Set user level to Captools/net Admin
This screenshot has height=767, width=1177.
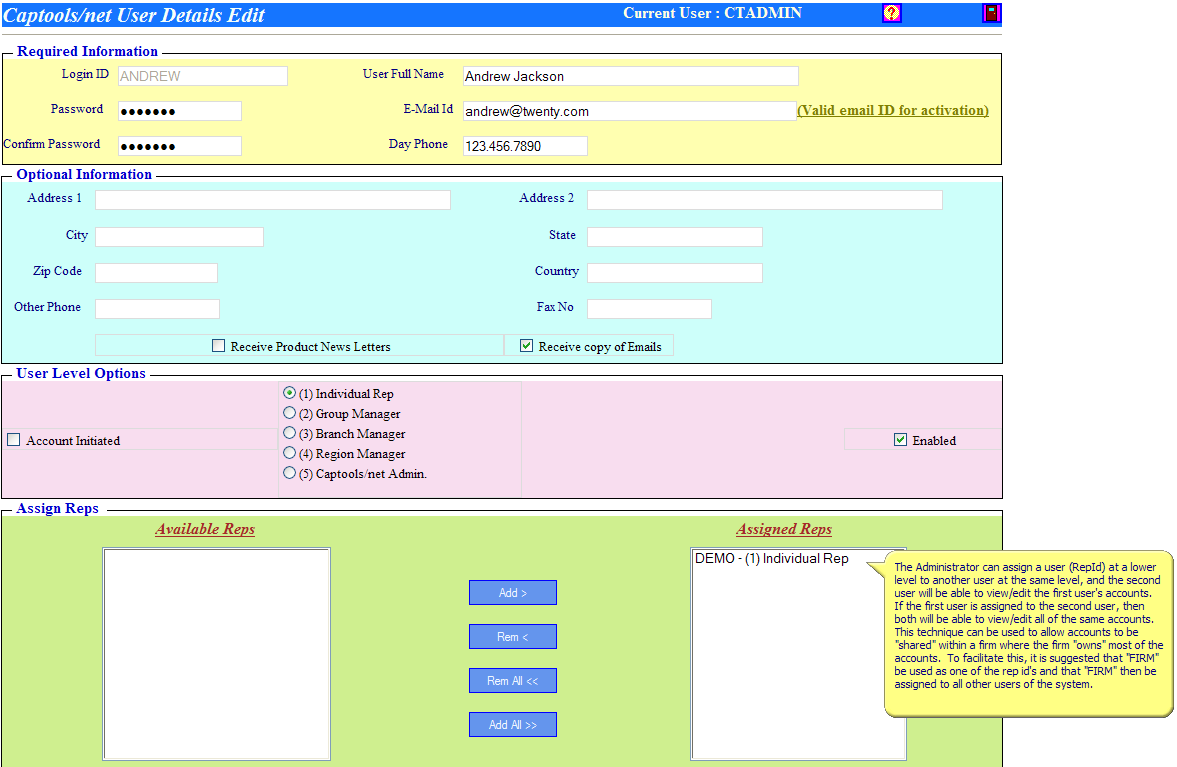pos(290,473)
